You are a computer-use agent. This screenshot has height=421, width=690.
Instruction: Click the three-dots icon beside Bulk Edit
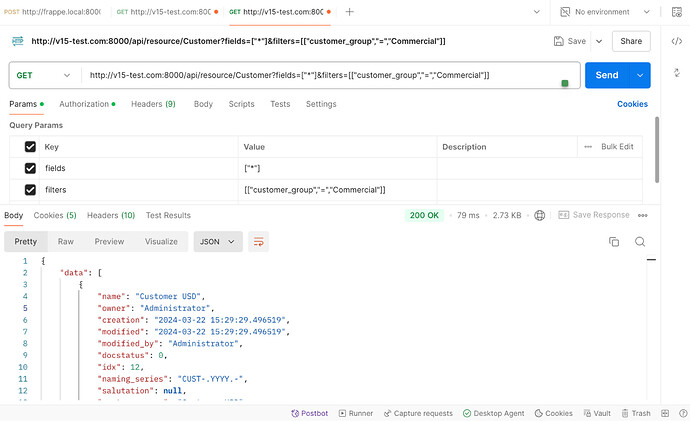point(588,147)
